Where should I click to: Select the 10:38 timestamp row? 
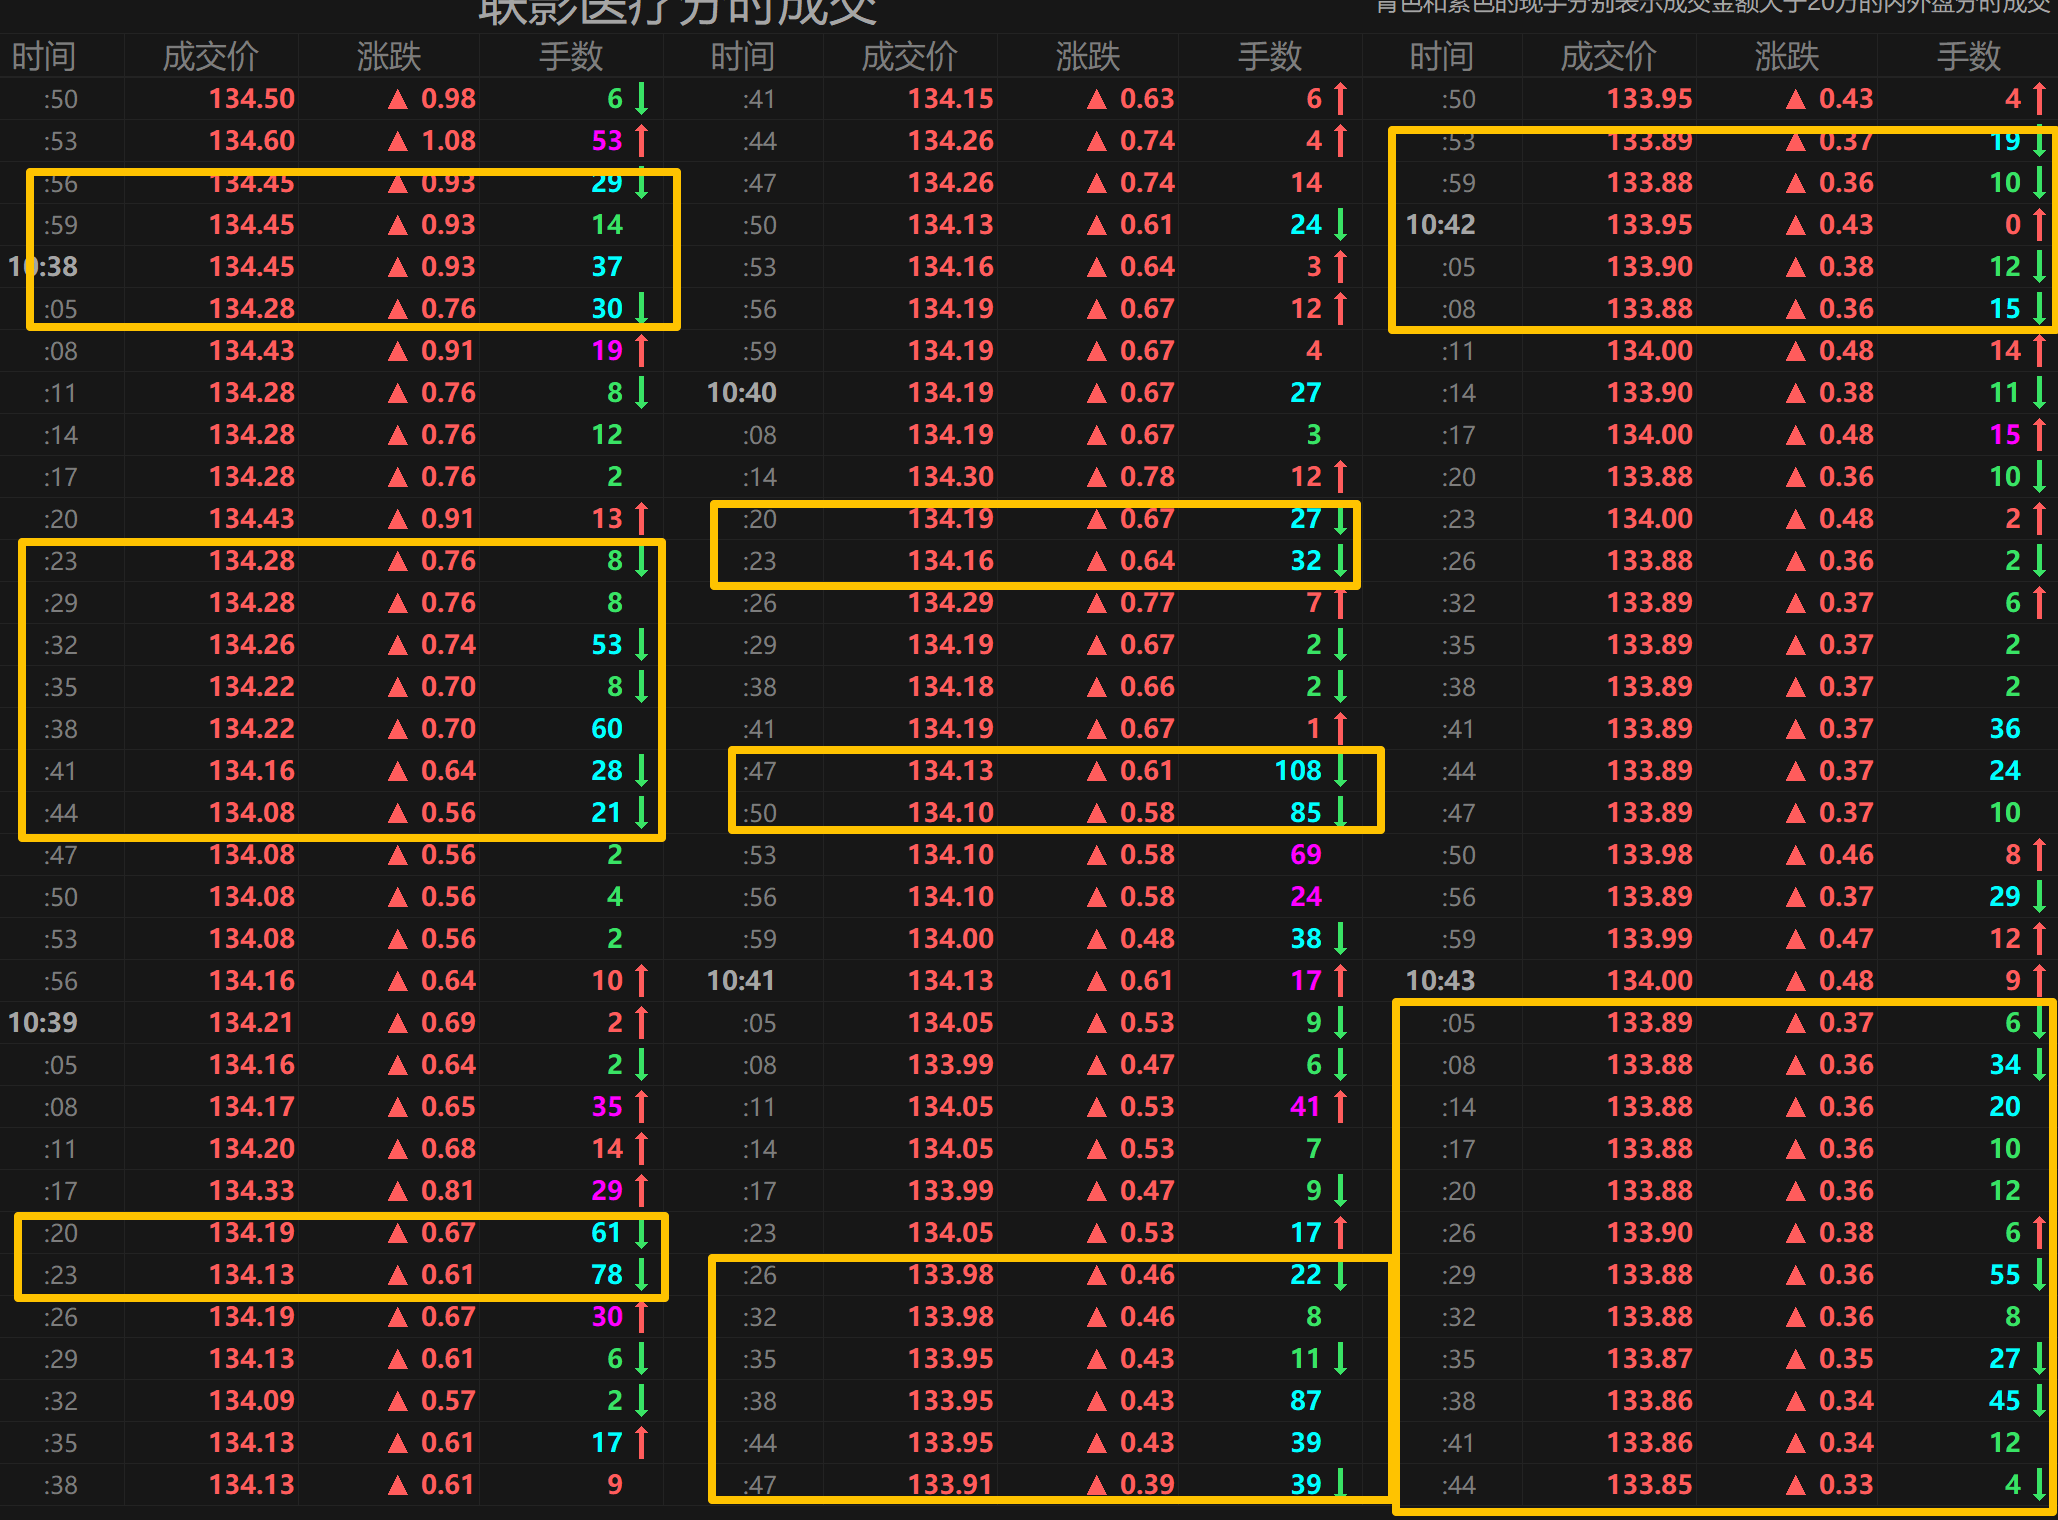(43, 267)
